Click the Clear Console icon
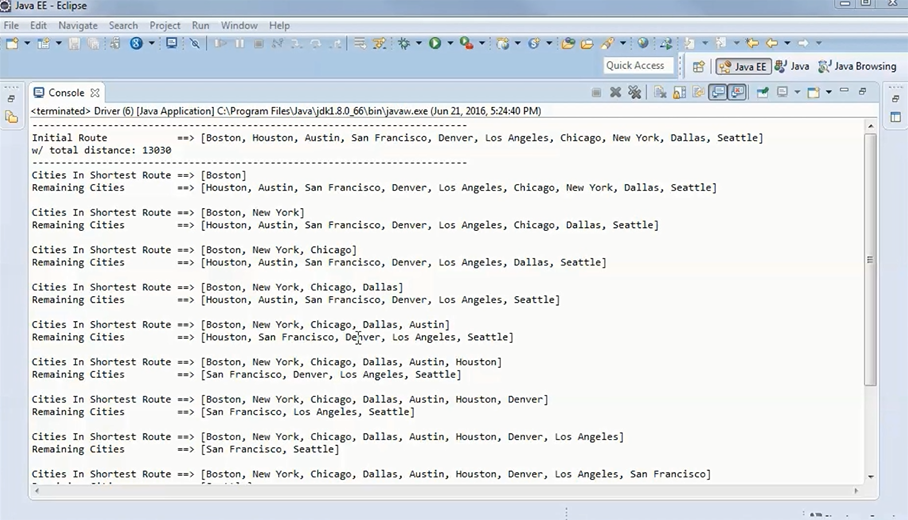The image size is (908, 520). coord(660,92)
